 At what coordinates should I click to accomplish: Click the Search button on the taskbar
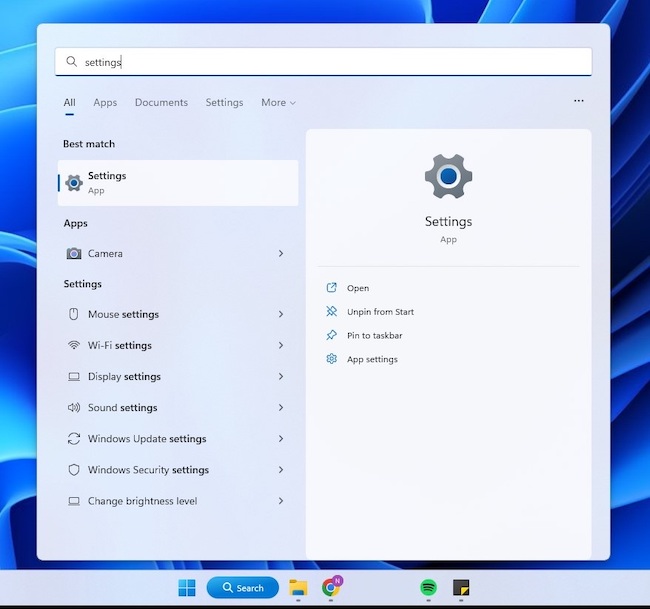[243, 587]
